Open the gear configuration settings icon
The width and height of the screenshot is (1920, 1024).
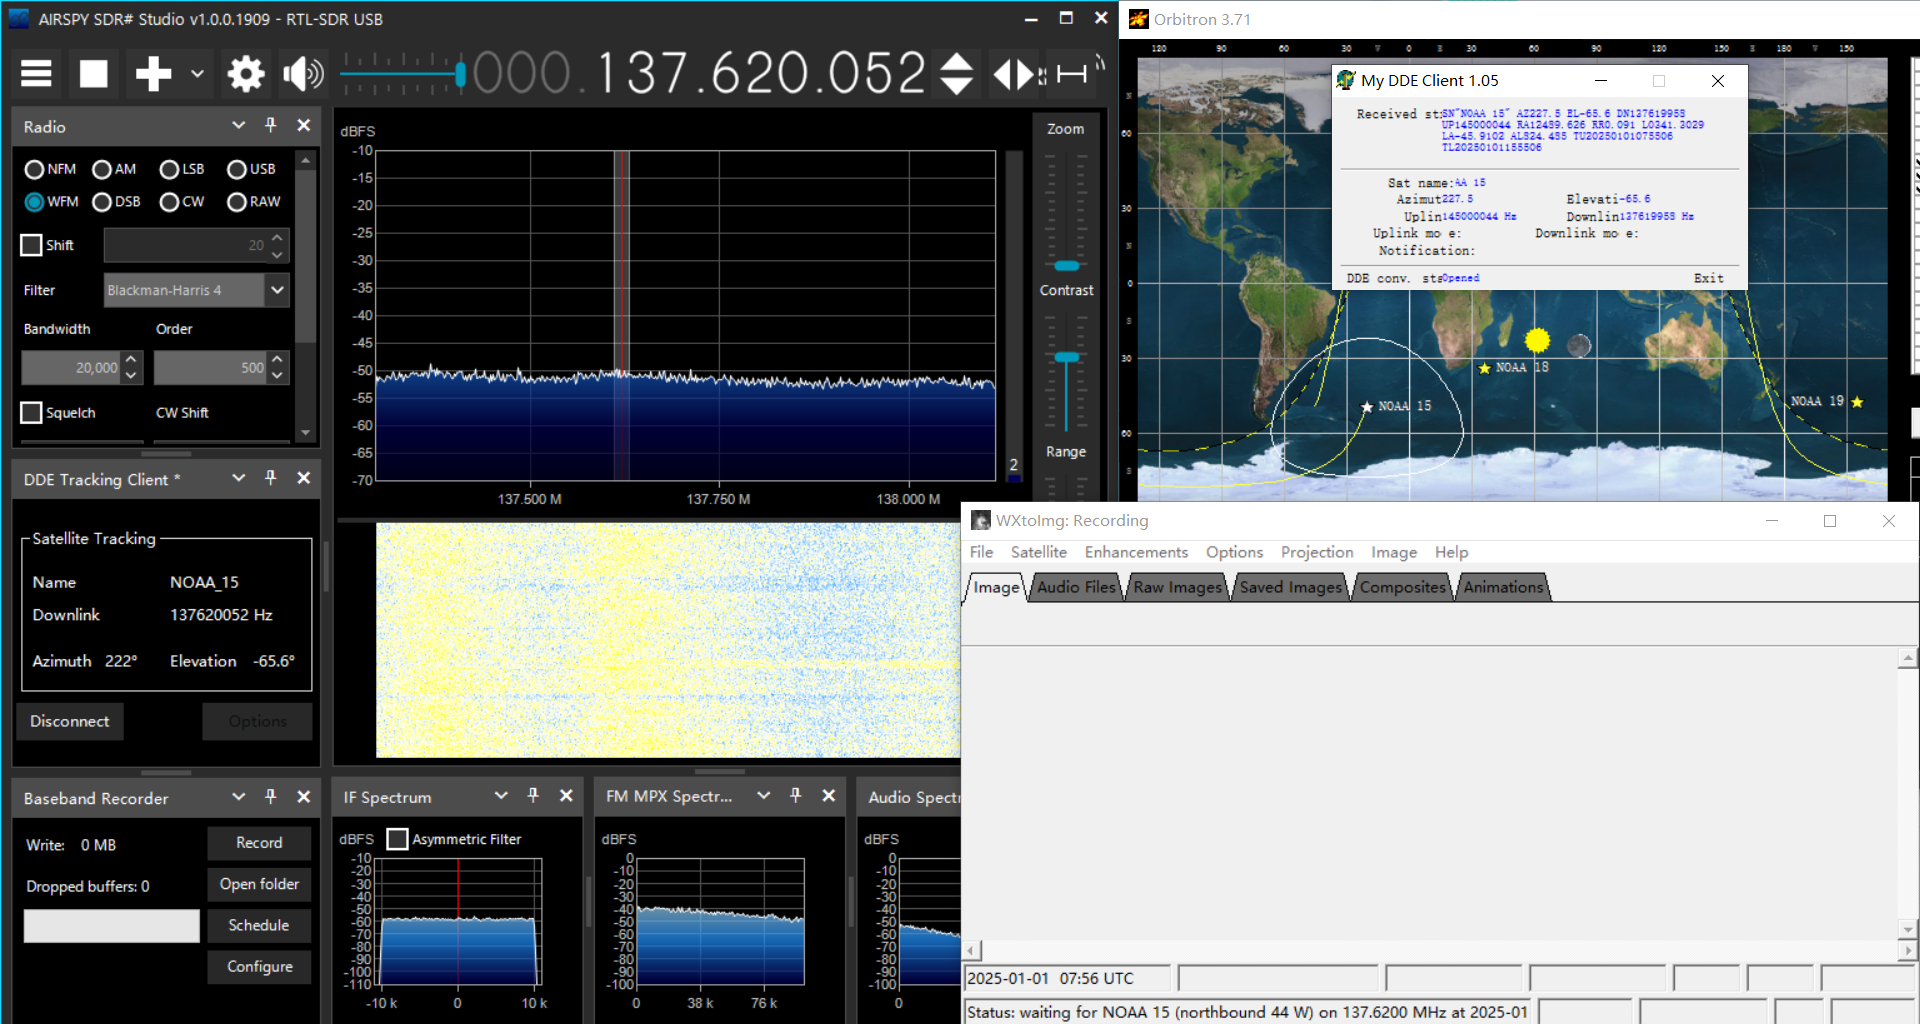[245, 74]
